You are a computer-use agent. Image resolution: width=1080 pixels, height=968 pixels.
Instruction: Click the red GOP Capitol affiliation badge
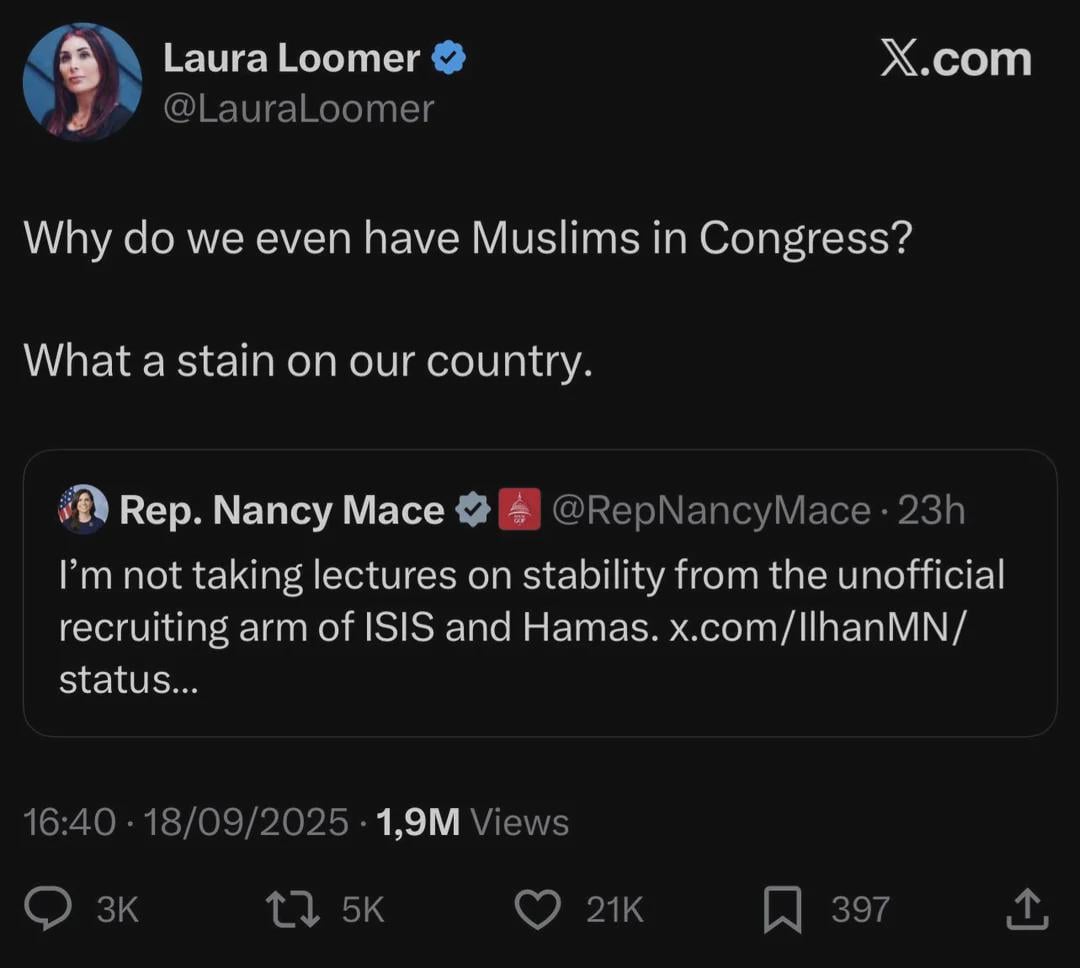517,511
